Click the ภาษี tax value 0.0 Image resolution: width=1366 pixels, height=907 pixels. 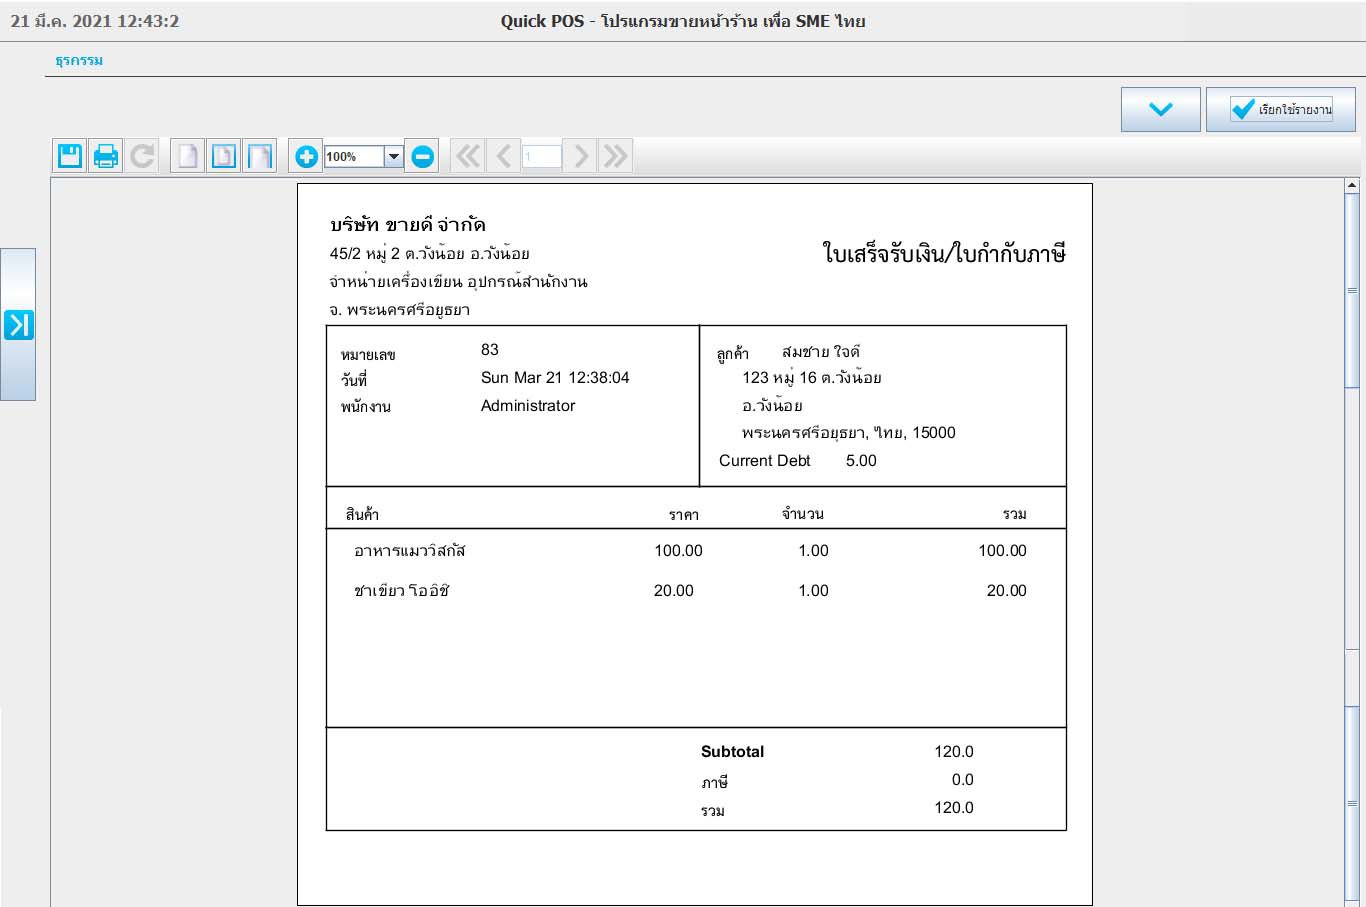pos(962,780)
